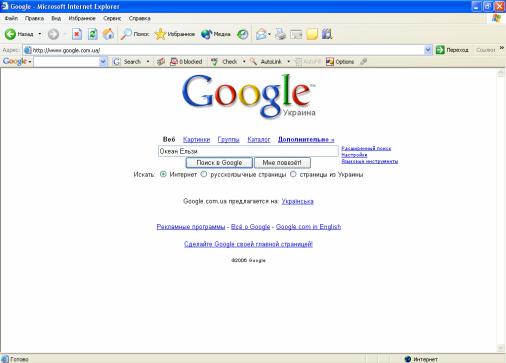Open the Избранное menu in menu bar
Image resolution: width=506 pixels, height=363 pixels.
[x=82, y=18]
